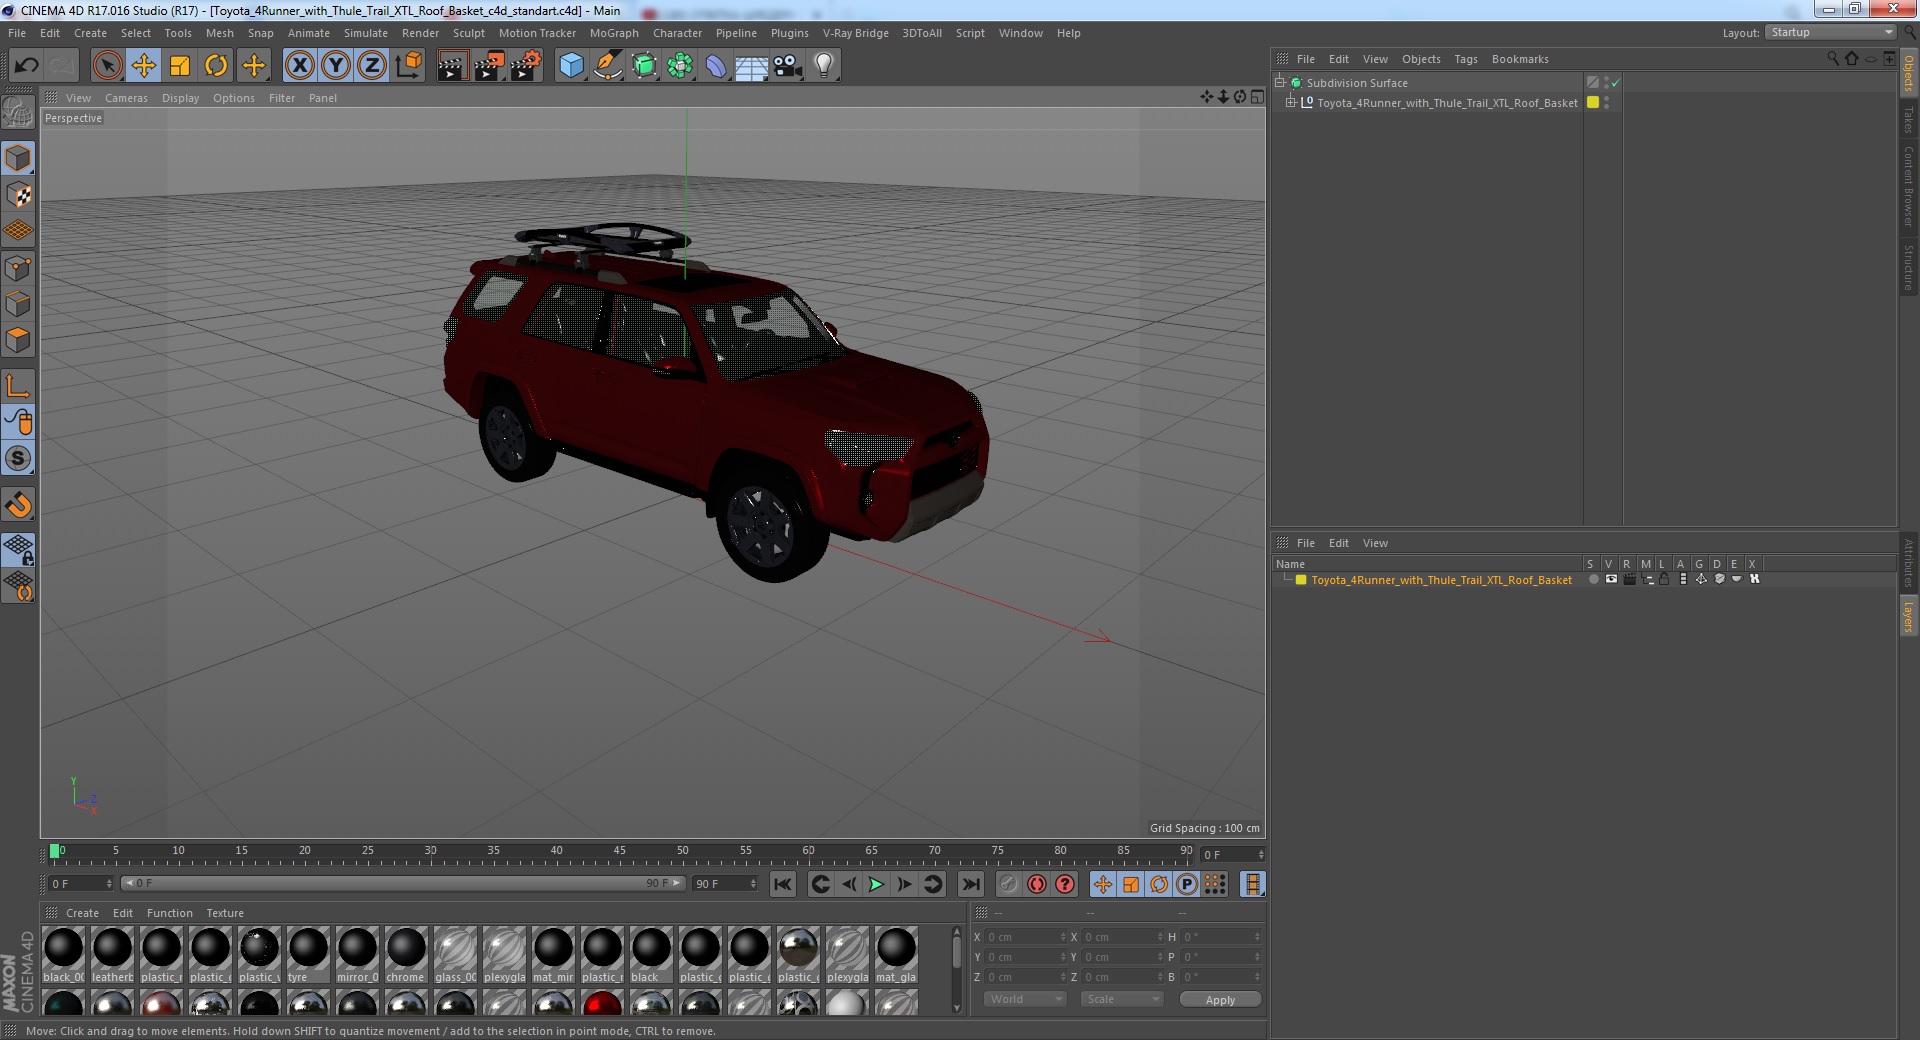The height and width of the screenshot is (1040, 1920).
Task: Open the File menu
Action: [x=17, y=33]
